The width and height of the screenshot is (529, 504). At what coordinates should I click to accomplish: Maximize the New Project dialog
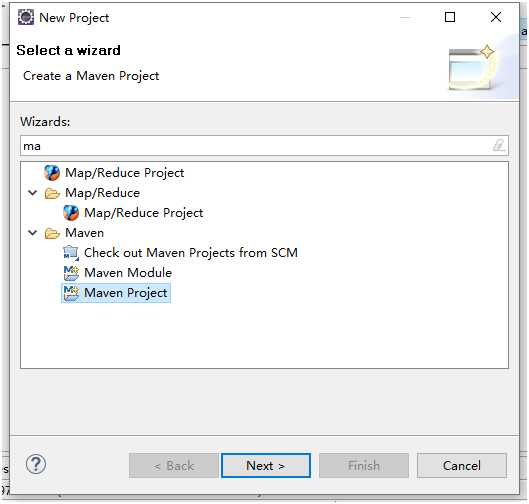pyautogui.click(x=450, y=17)
